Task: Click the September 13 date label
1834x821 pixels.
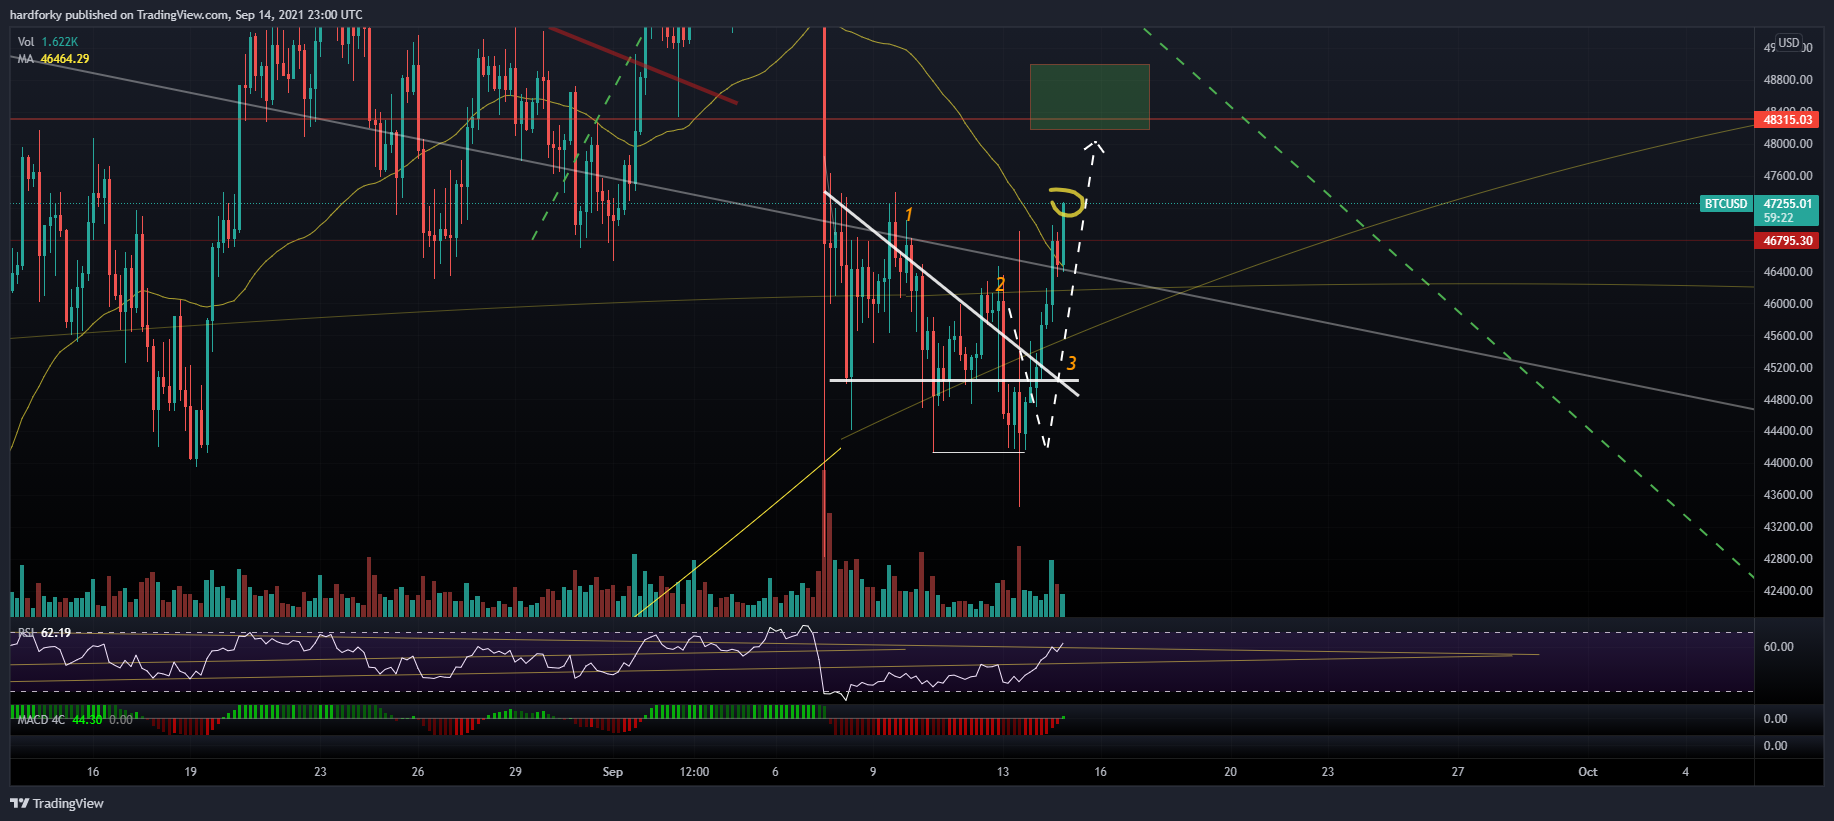Action: 1003,772
